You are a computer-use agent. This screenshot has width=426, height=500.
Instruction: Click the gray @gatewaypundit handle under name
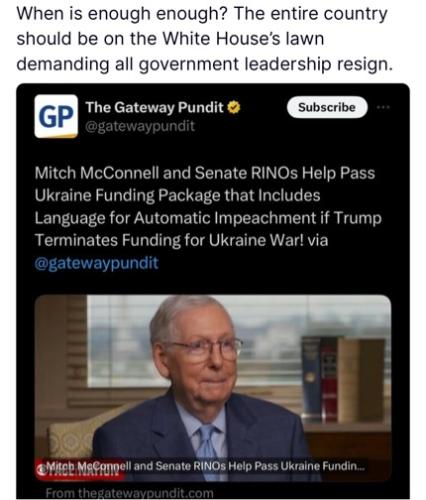pyautogui.click(x=140, y=126)
